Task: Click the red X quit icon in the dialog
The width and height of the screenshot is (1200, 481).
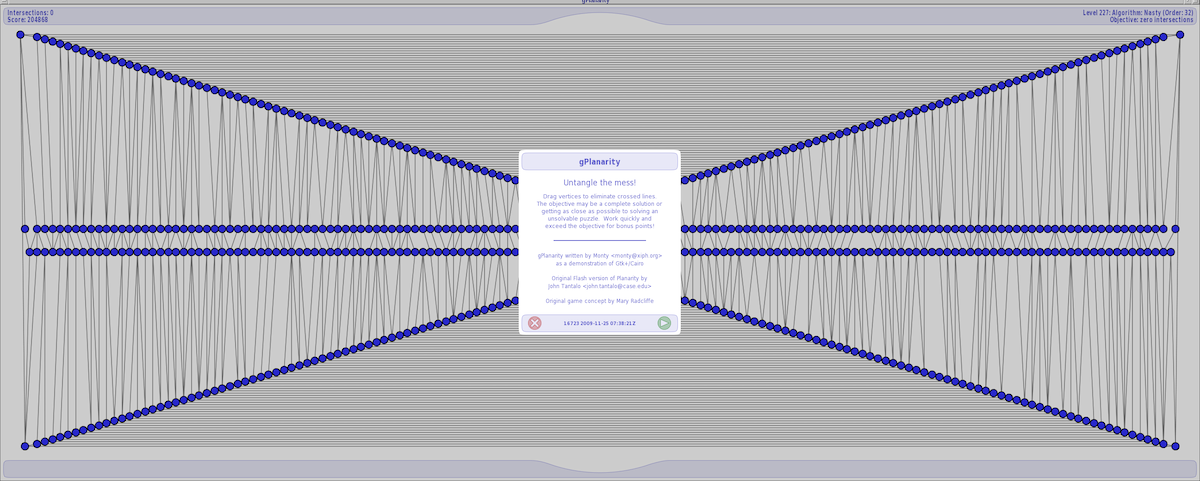Action: (x=535, y=323)
